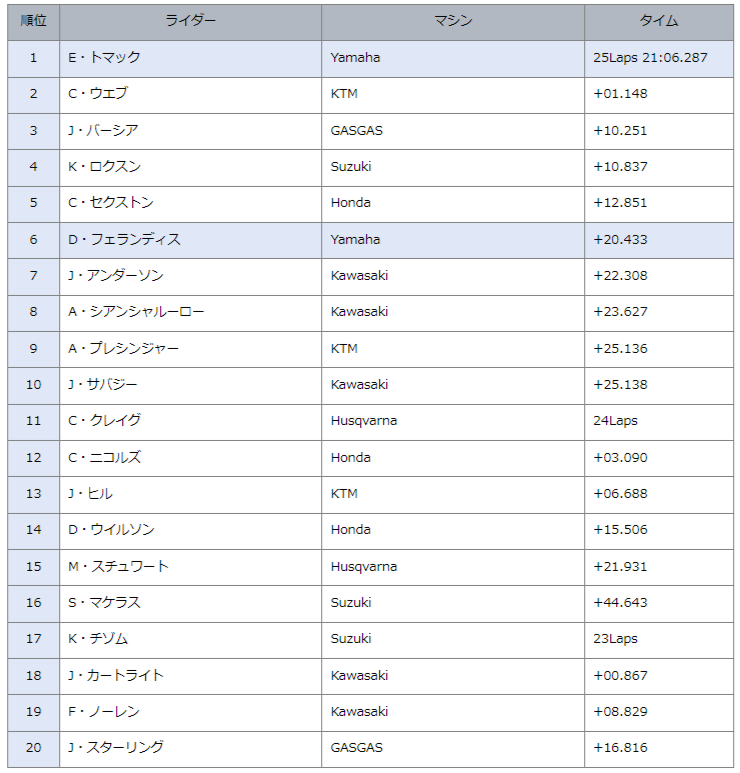This screenshot has width=740, height=773.
Task: Click the マシン column header
Action: pos(453,21)
